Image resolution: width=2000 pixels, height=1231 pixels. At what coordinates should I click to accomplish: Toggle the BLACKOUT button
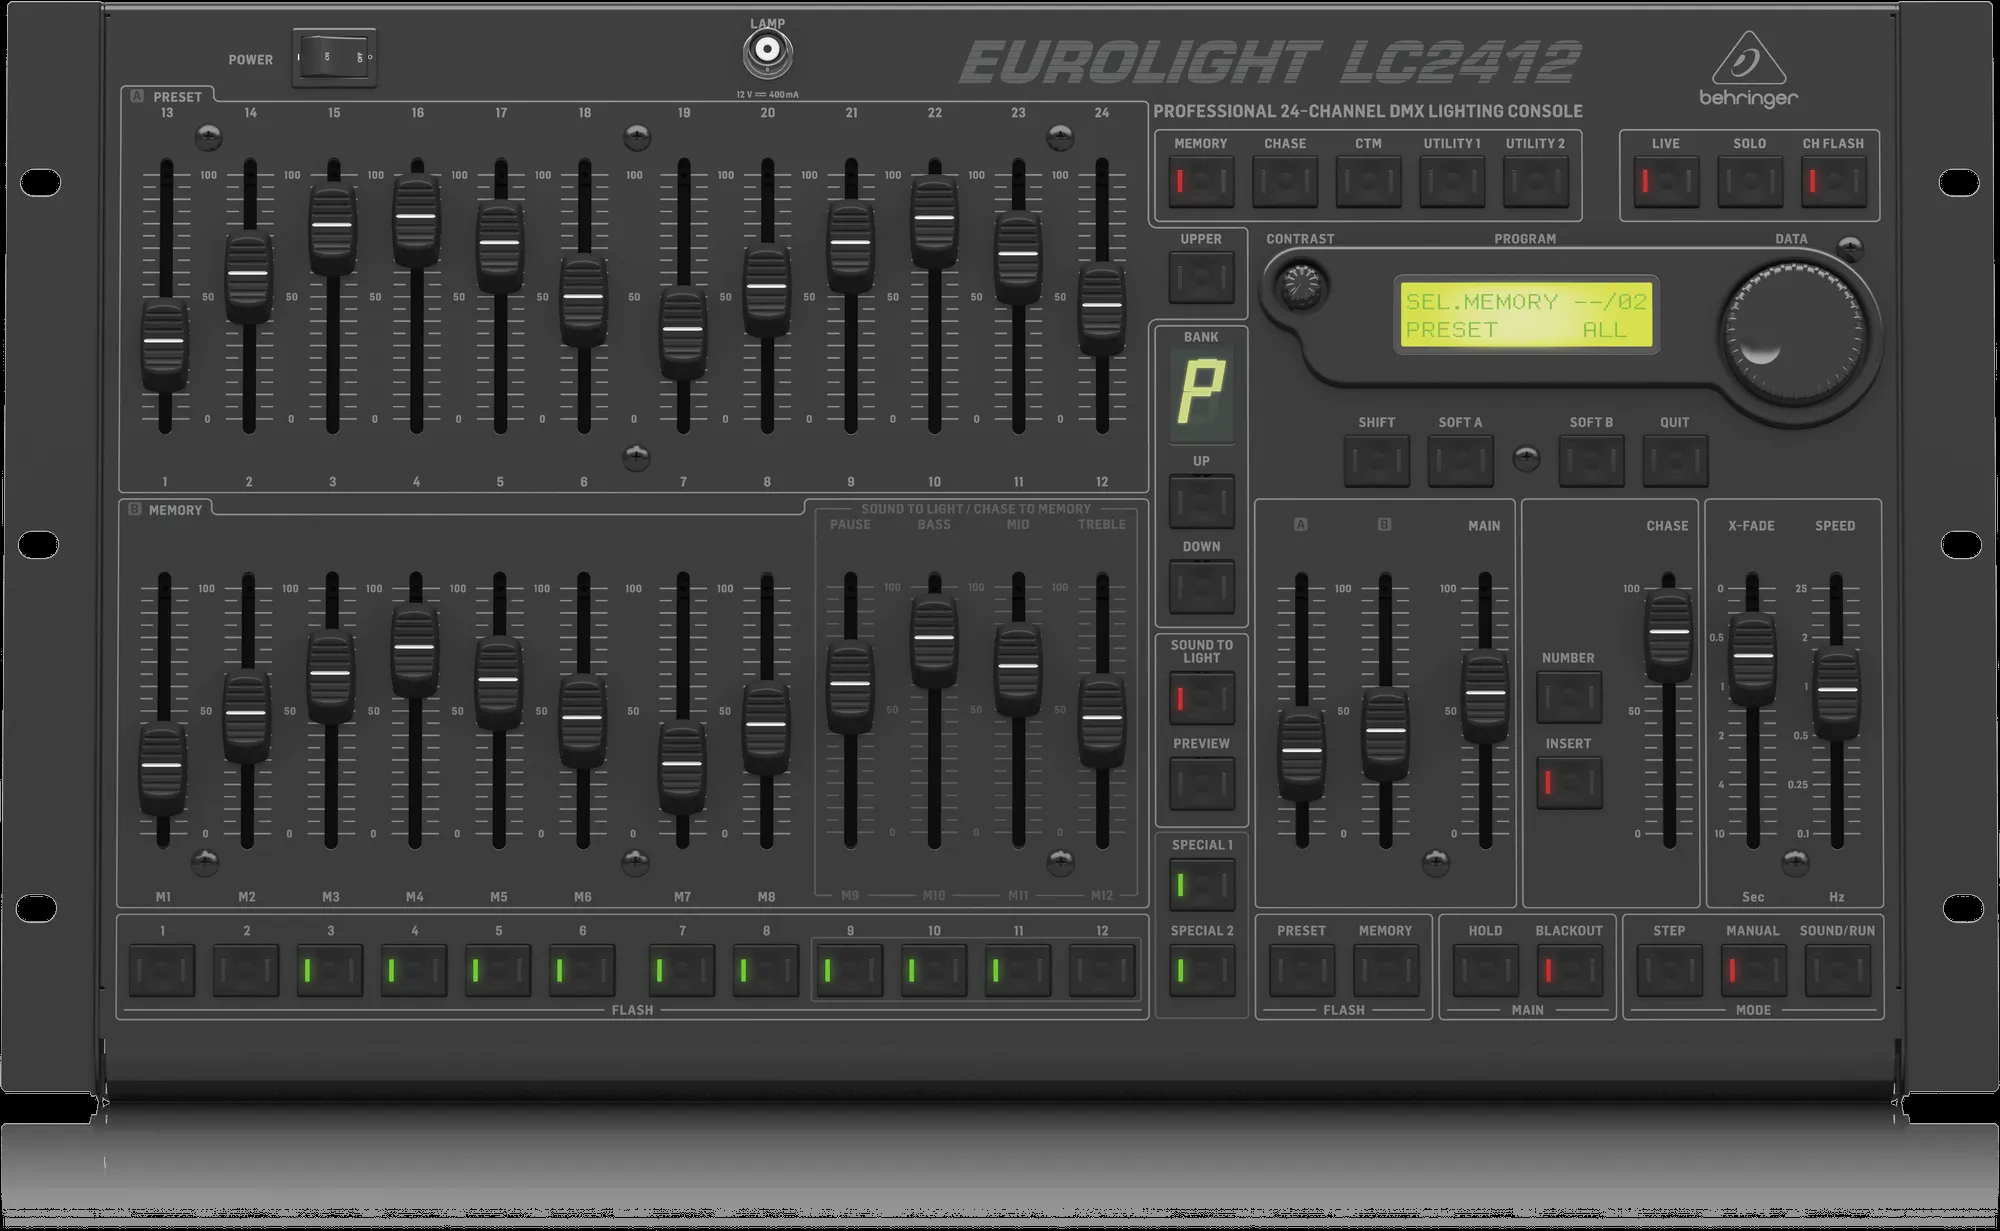[1569, 969]
